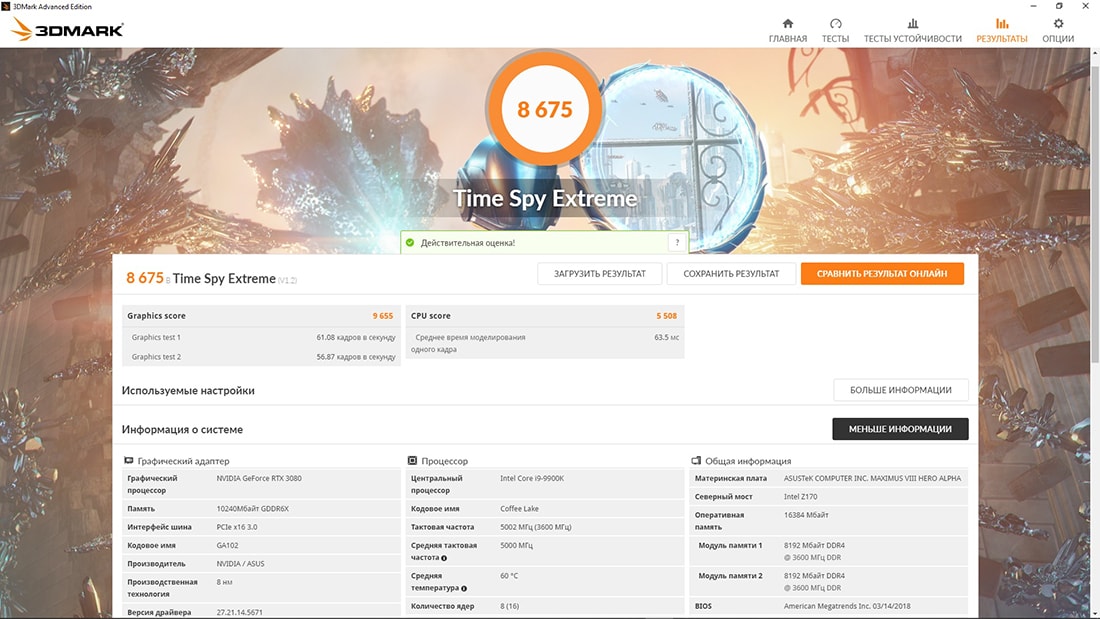Click the NVIDIA GeForce RTX 3080 value

coord(259,479)
